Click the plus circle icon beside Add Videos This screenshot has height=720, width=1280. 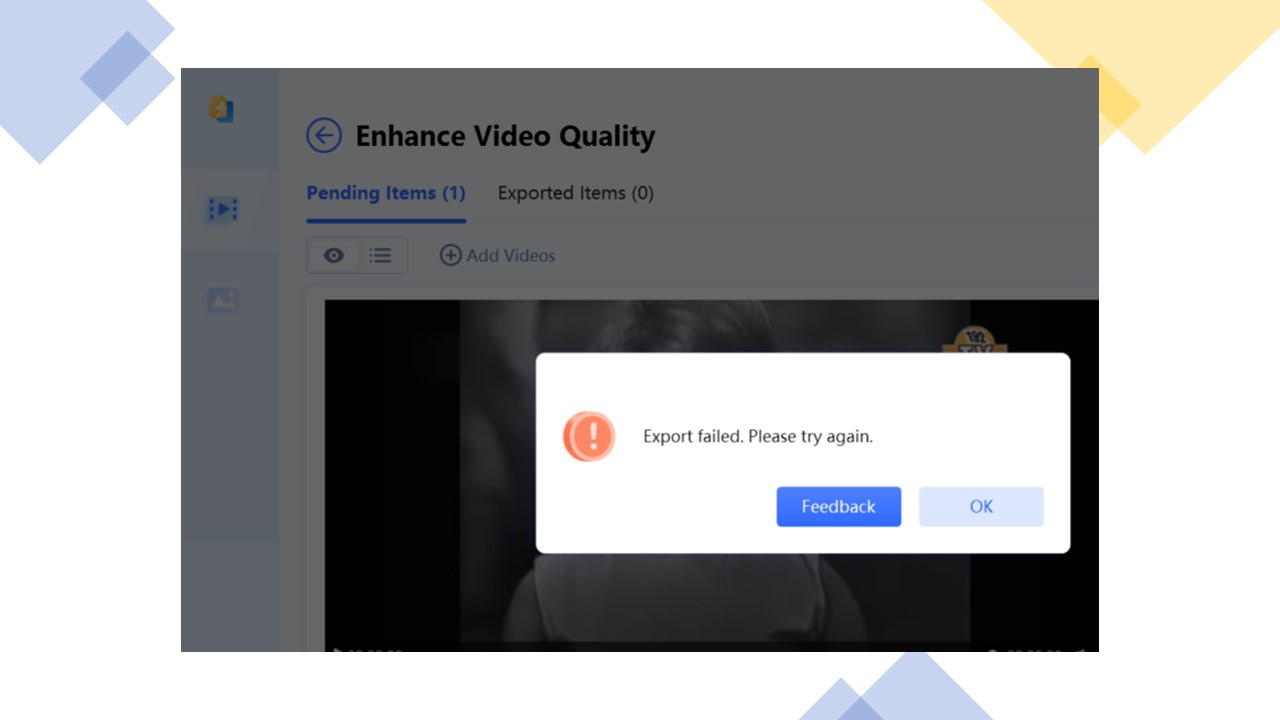pos(451,255)
